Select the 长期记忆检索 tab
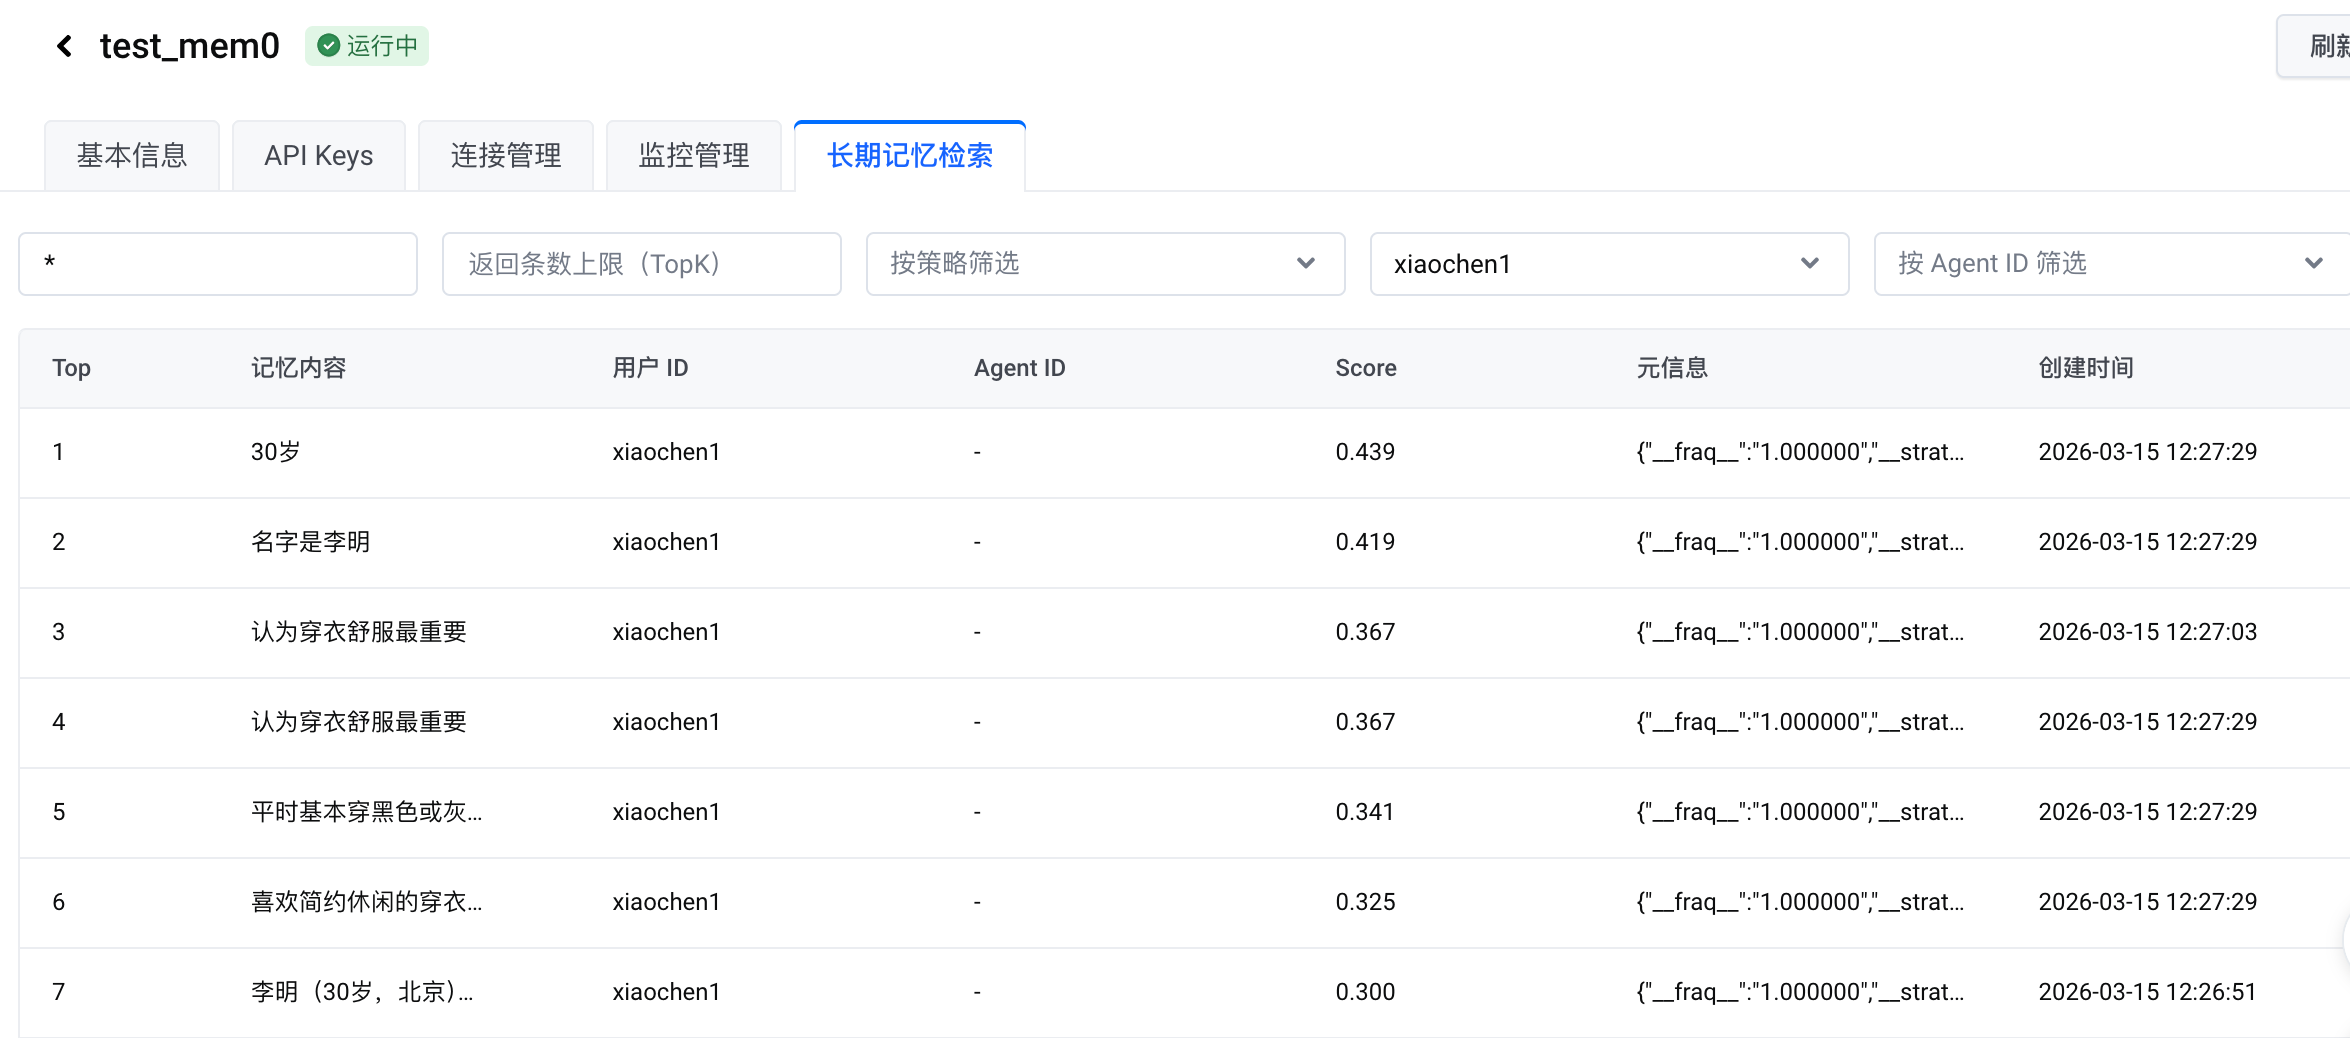Viewport: 2350px width, 1038px height. 909,156
